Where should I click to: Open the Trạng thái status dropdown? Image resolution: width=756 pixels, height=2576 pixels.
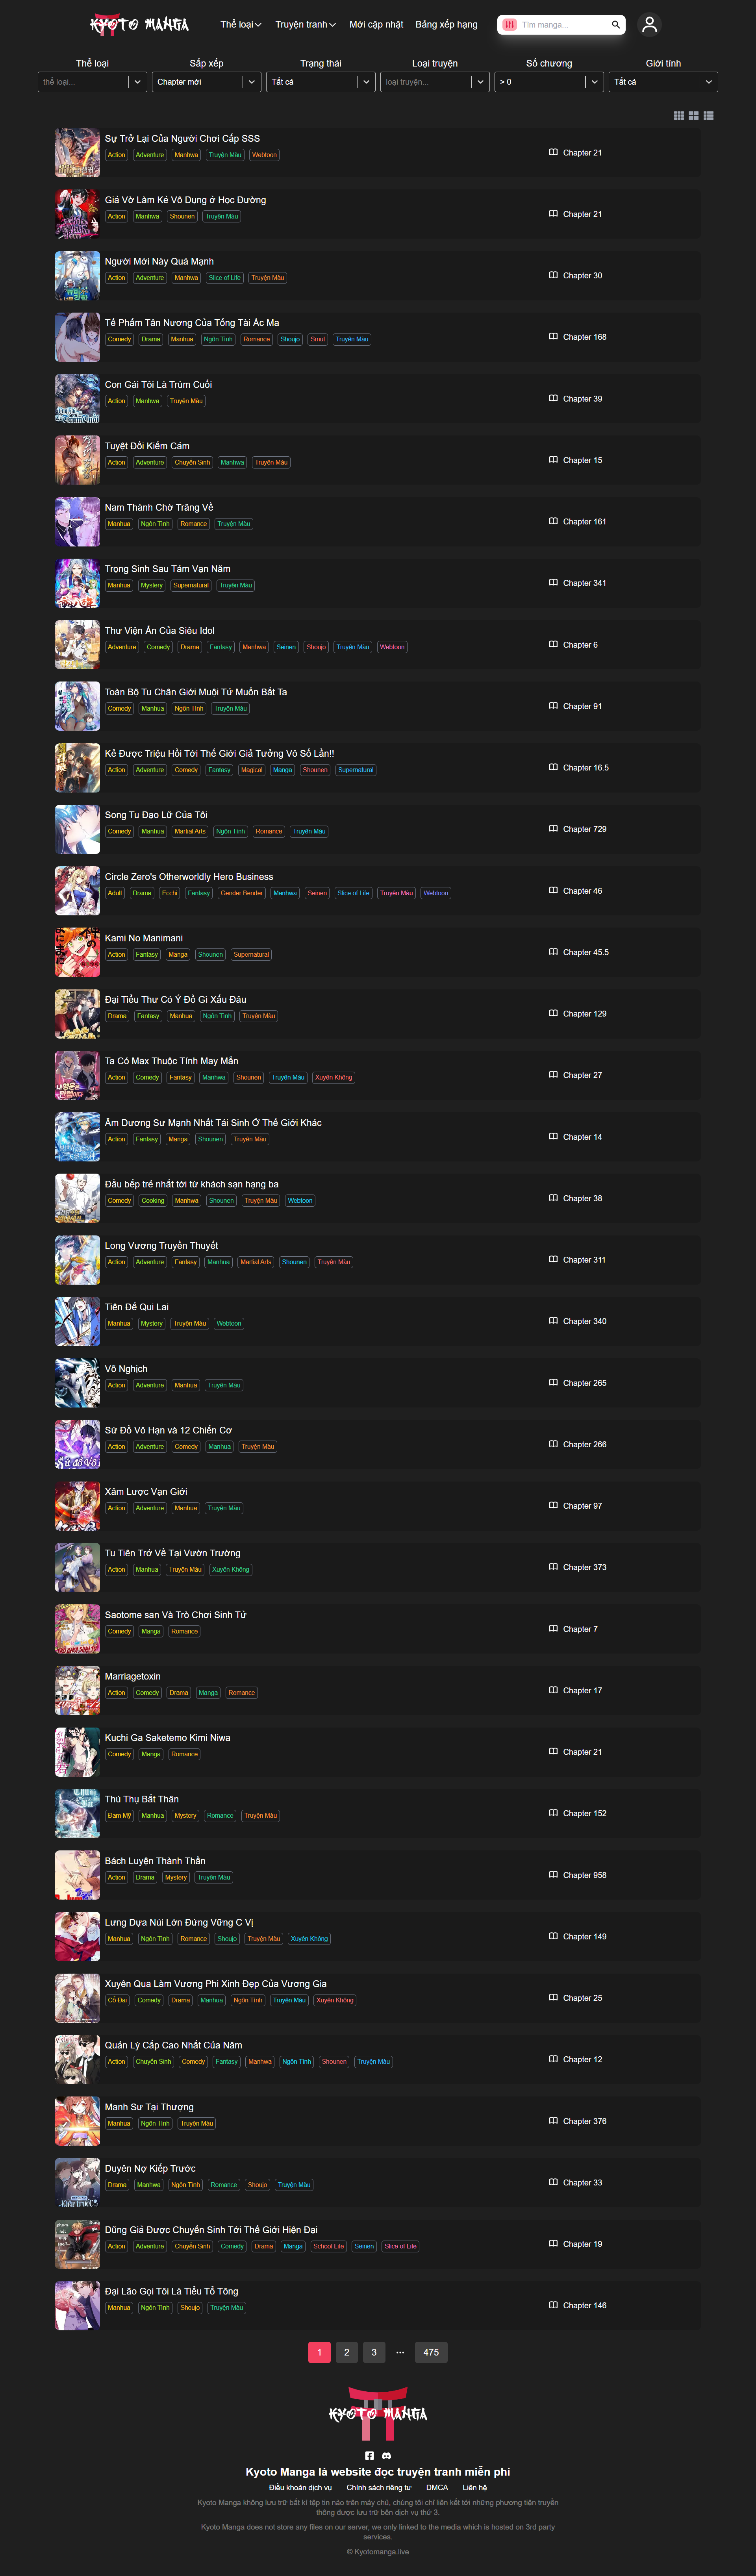click(321, 82)
